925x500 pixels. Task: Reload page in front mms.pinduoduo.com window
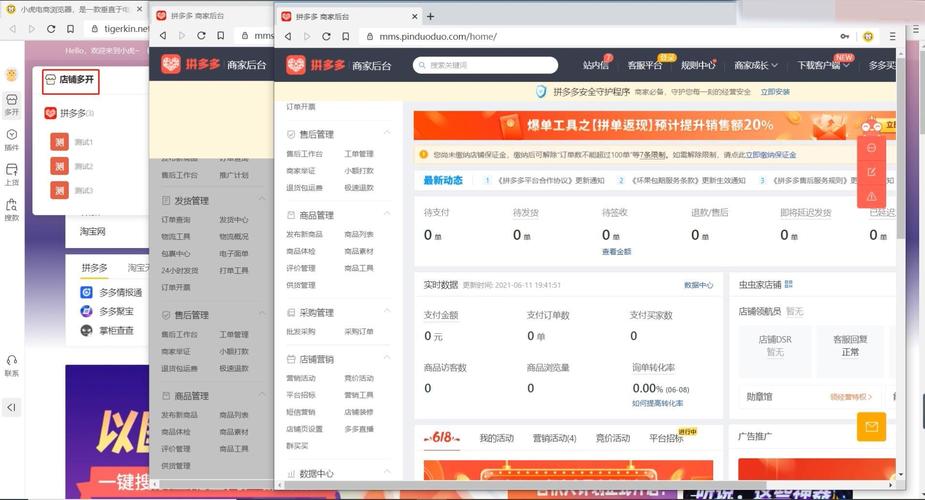pos(326,36)
